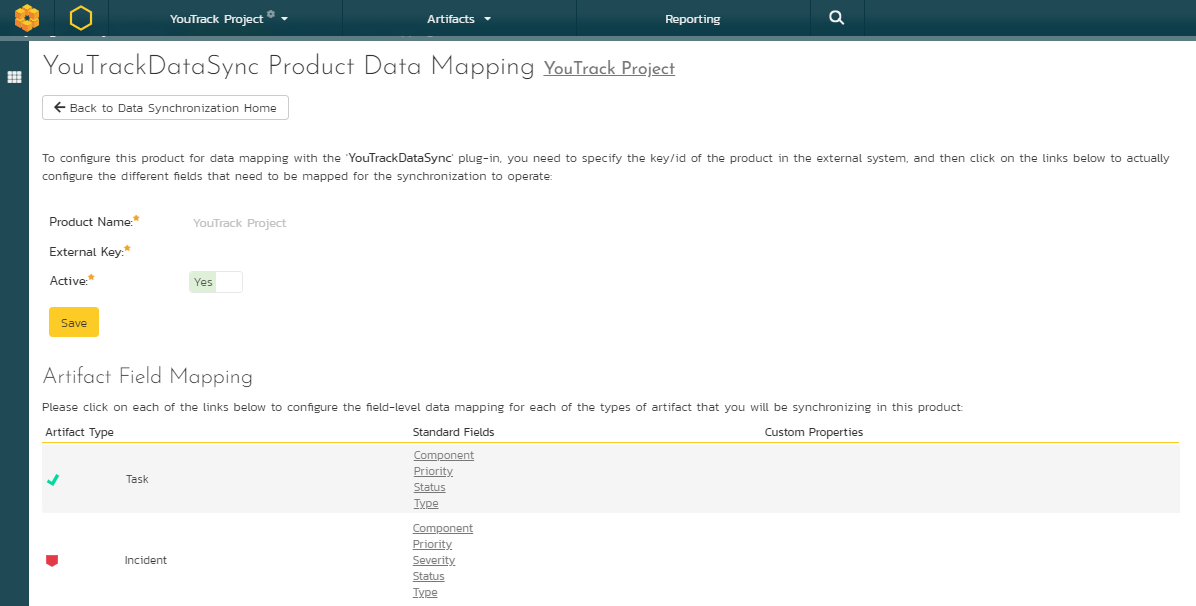Open the Incident Severity mapping link

tap(434, 560)
